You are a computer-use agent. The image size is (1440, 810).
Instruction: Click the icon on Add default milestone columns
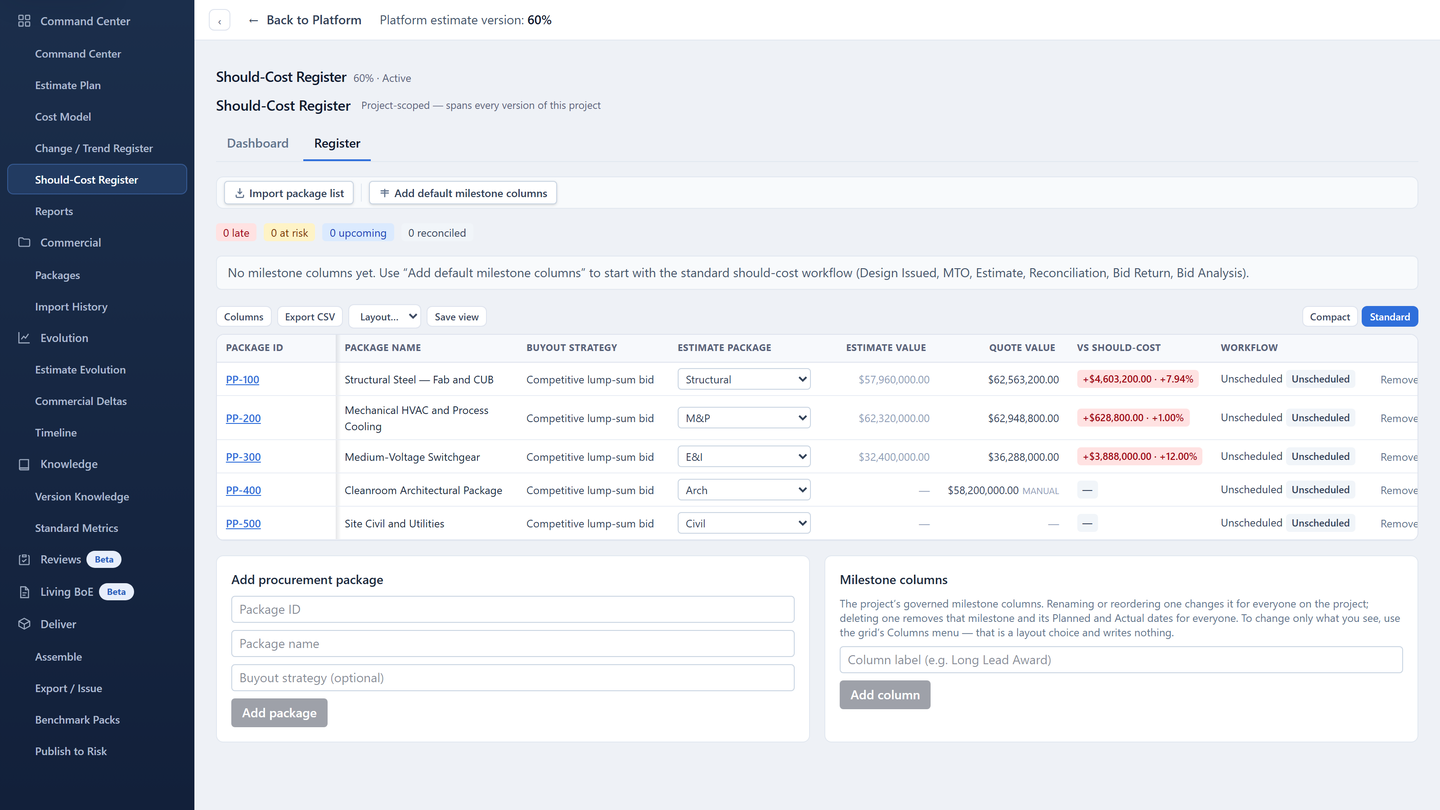[384, 193]
